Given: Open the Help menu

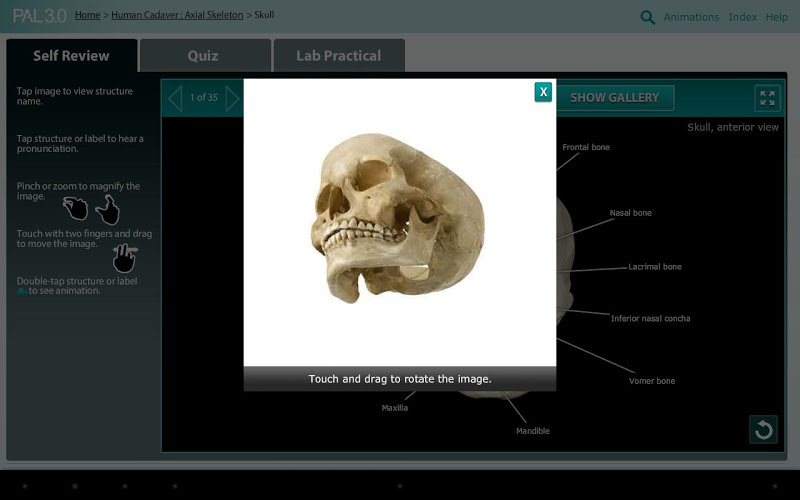Looking at the screenshot, I should pyautogui.click(x=777, y=17).
